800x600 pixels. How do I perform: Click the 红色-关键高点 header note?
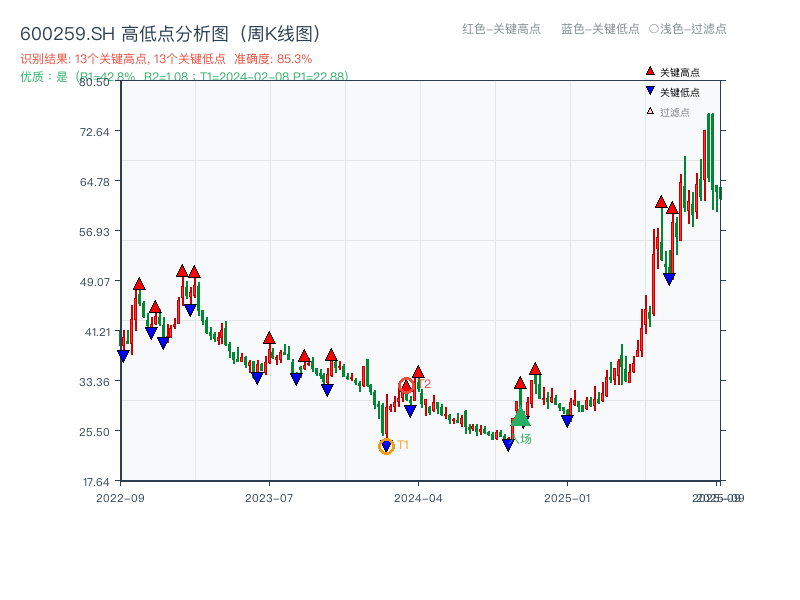pos(501,29)
